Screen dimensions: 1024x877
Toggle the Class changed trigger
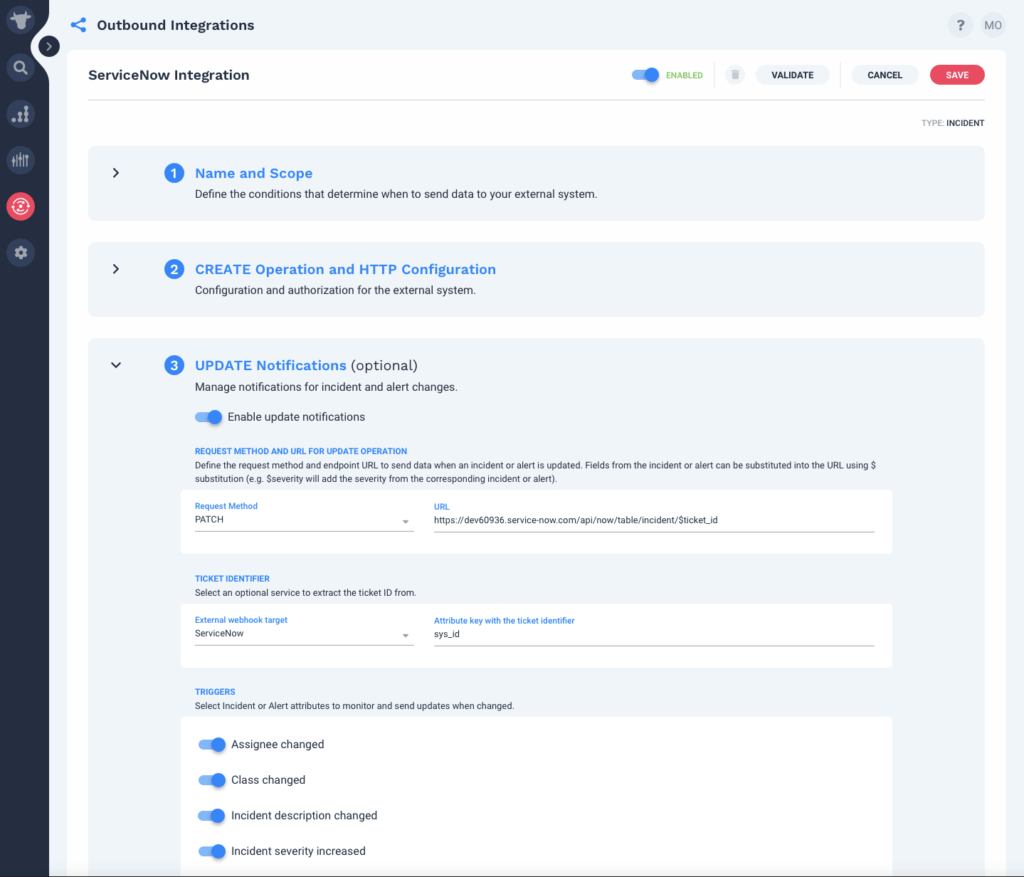coord(212,780)
